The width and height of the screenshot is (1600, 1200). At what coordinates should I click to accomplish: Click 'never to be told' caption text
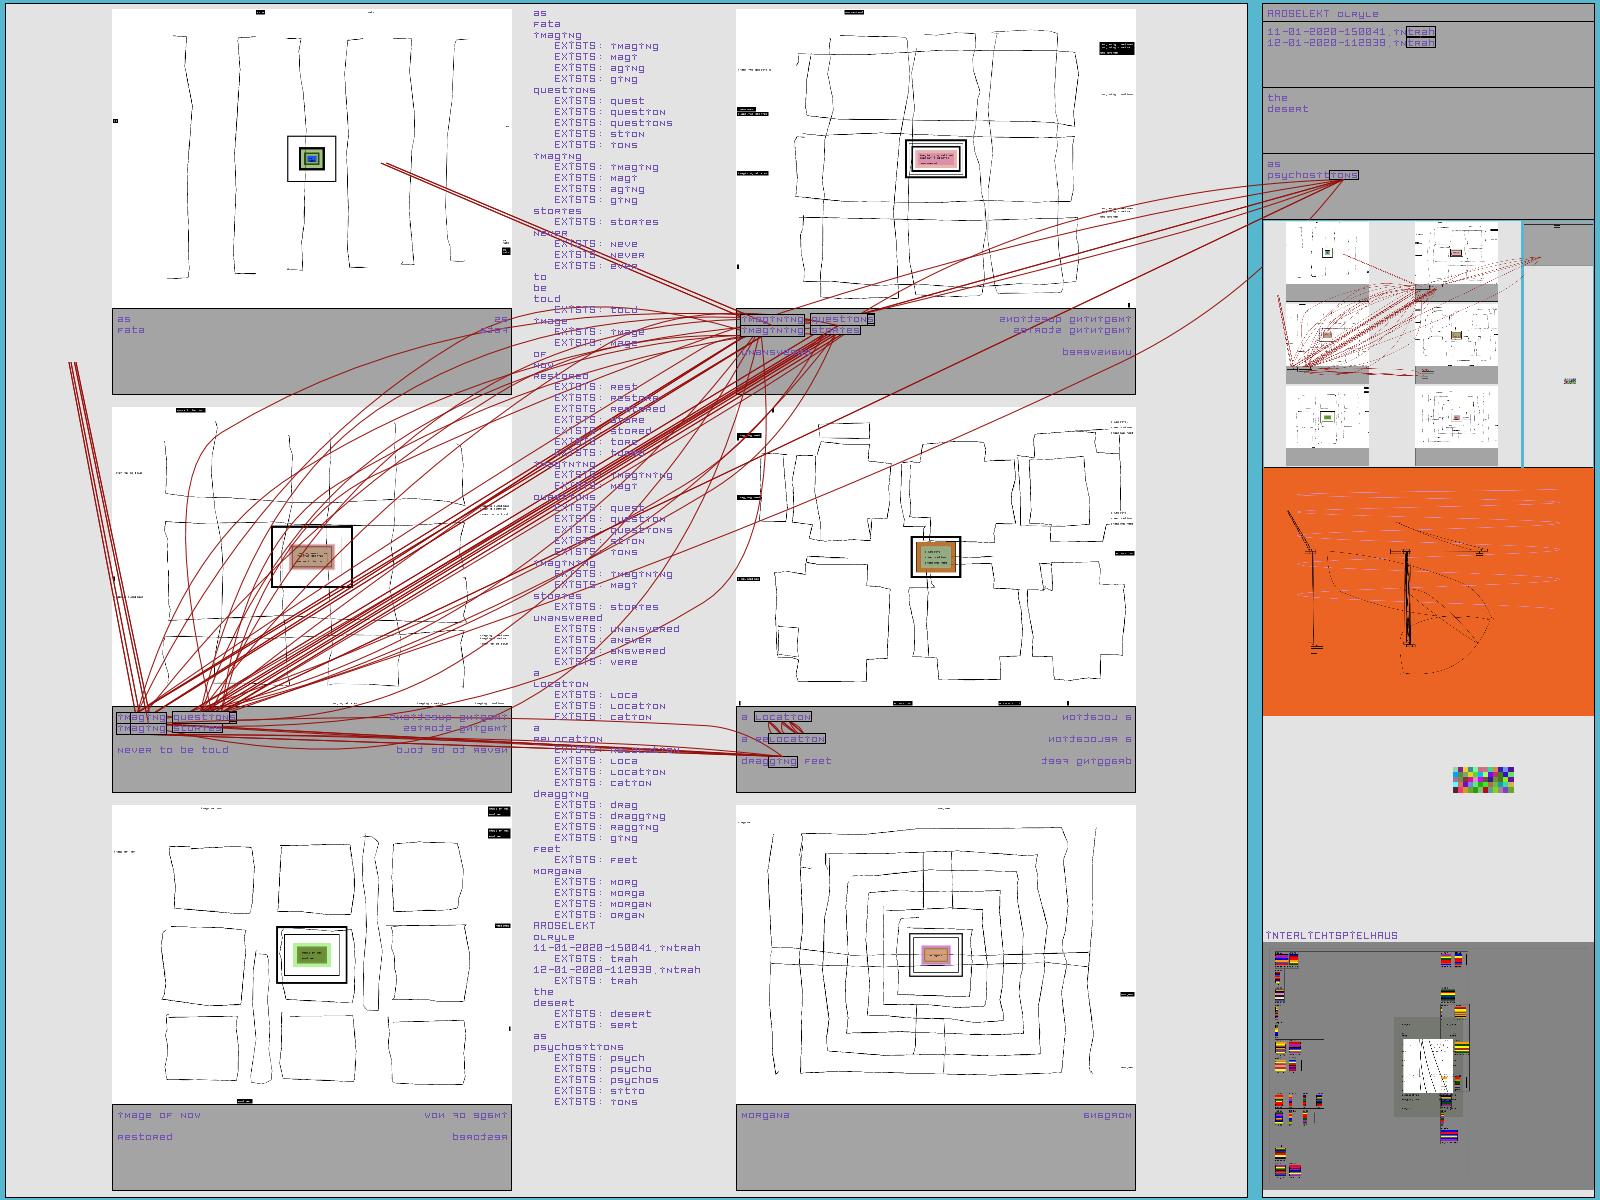pos(173,750)
